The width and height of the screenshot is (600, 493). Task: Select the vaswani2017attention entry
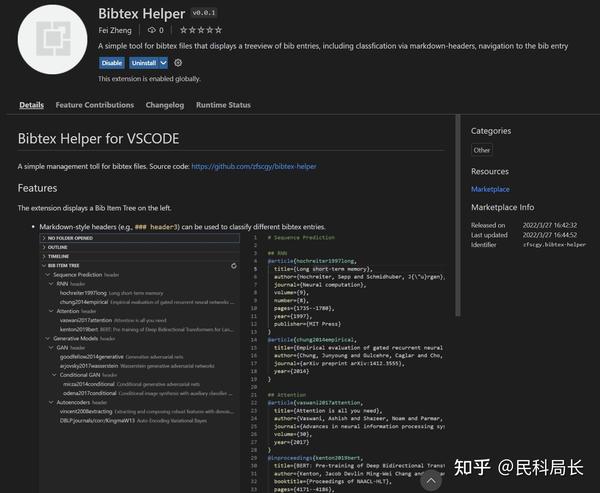pyautogui.click(x=140, y=320)
